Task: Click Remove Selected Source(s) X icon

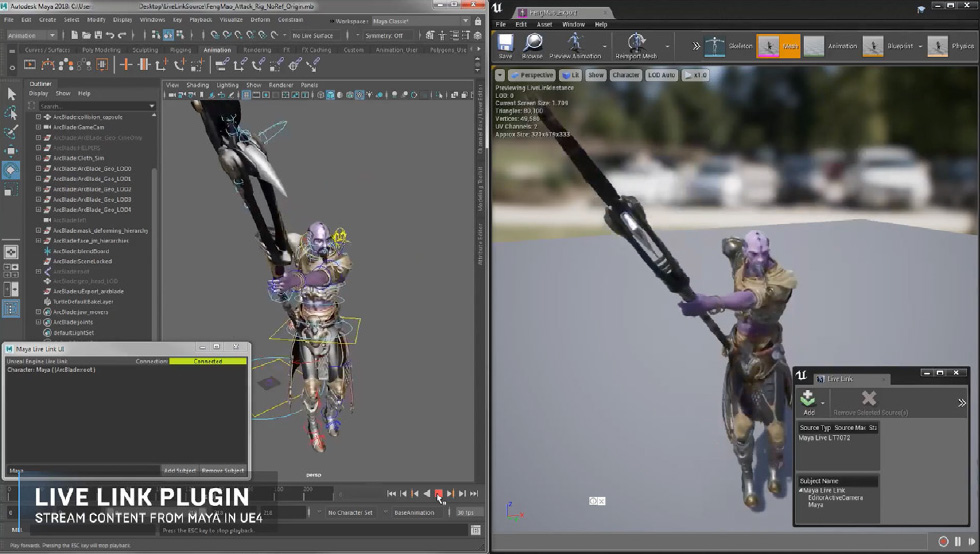Action: point(869,398)
